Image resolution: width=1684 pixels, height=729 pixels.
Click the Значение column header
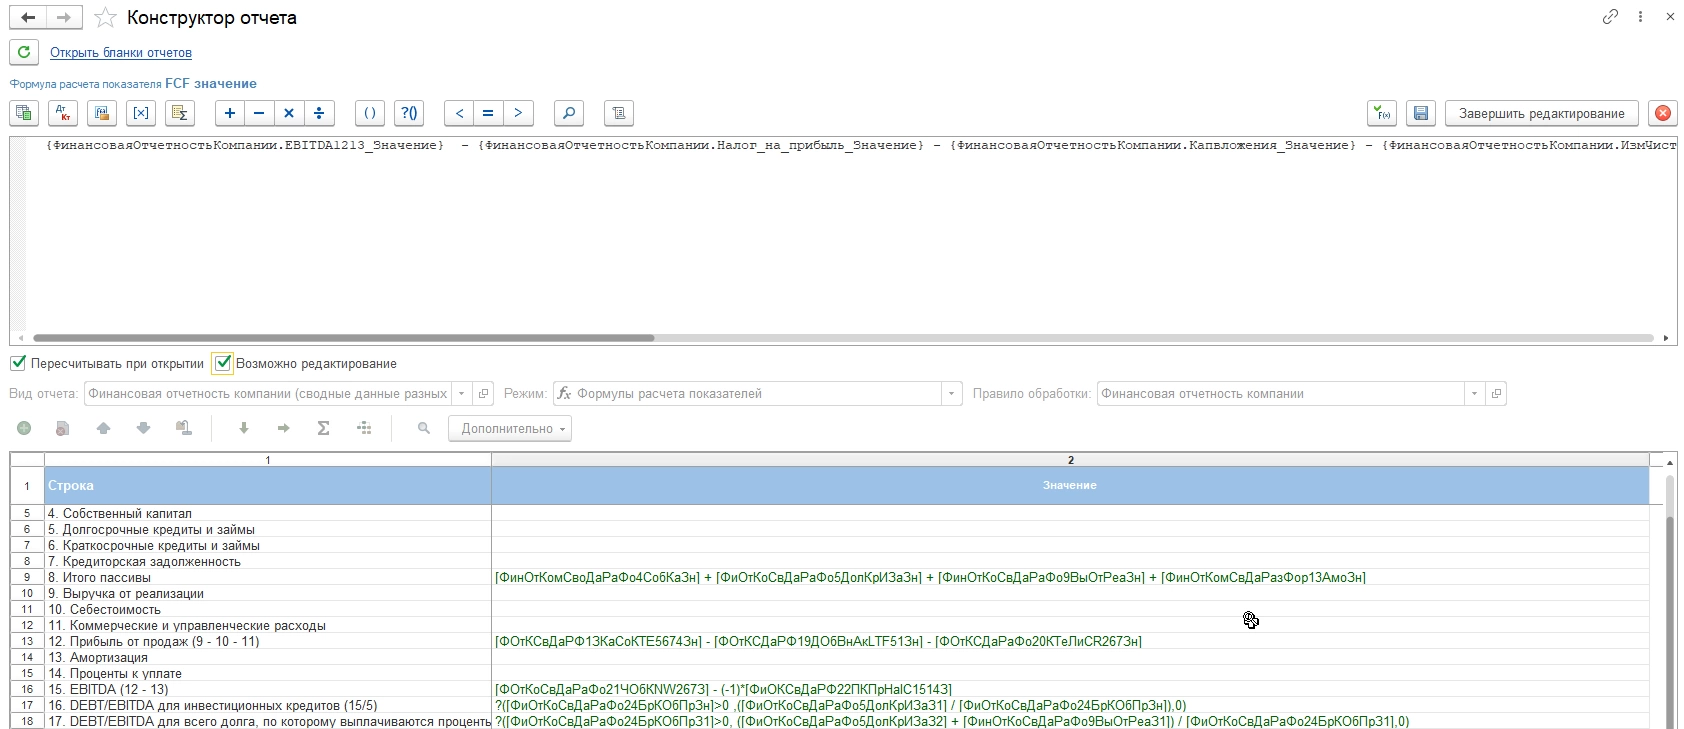click(x=1070, y=485)
